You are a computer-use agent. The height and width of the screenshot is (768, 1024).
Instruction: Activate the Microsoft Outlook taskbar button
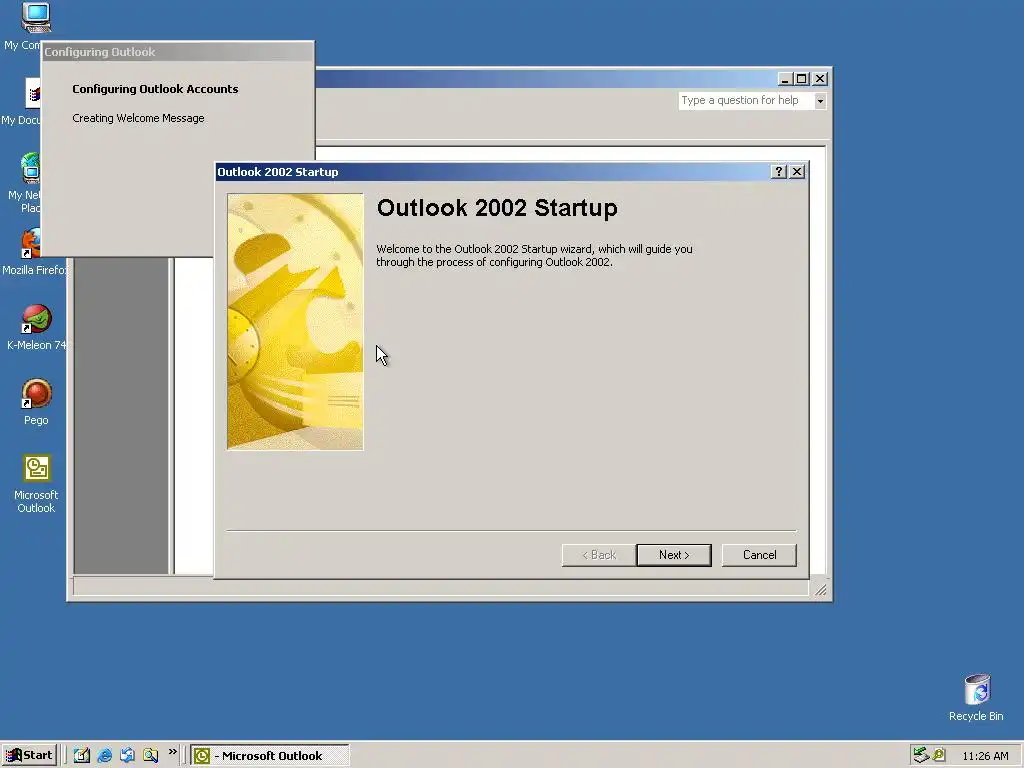pos(270,756)
